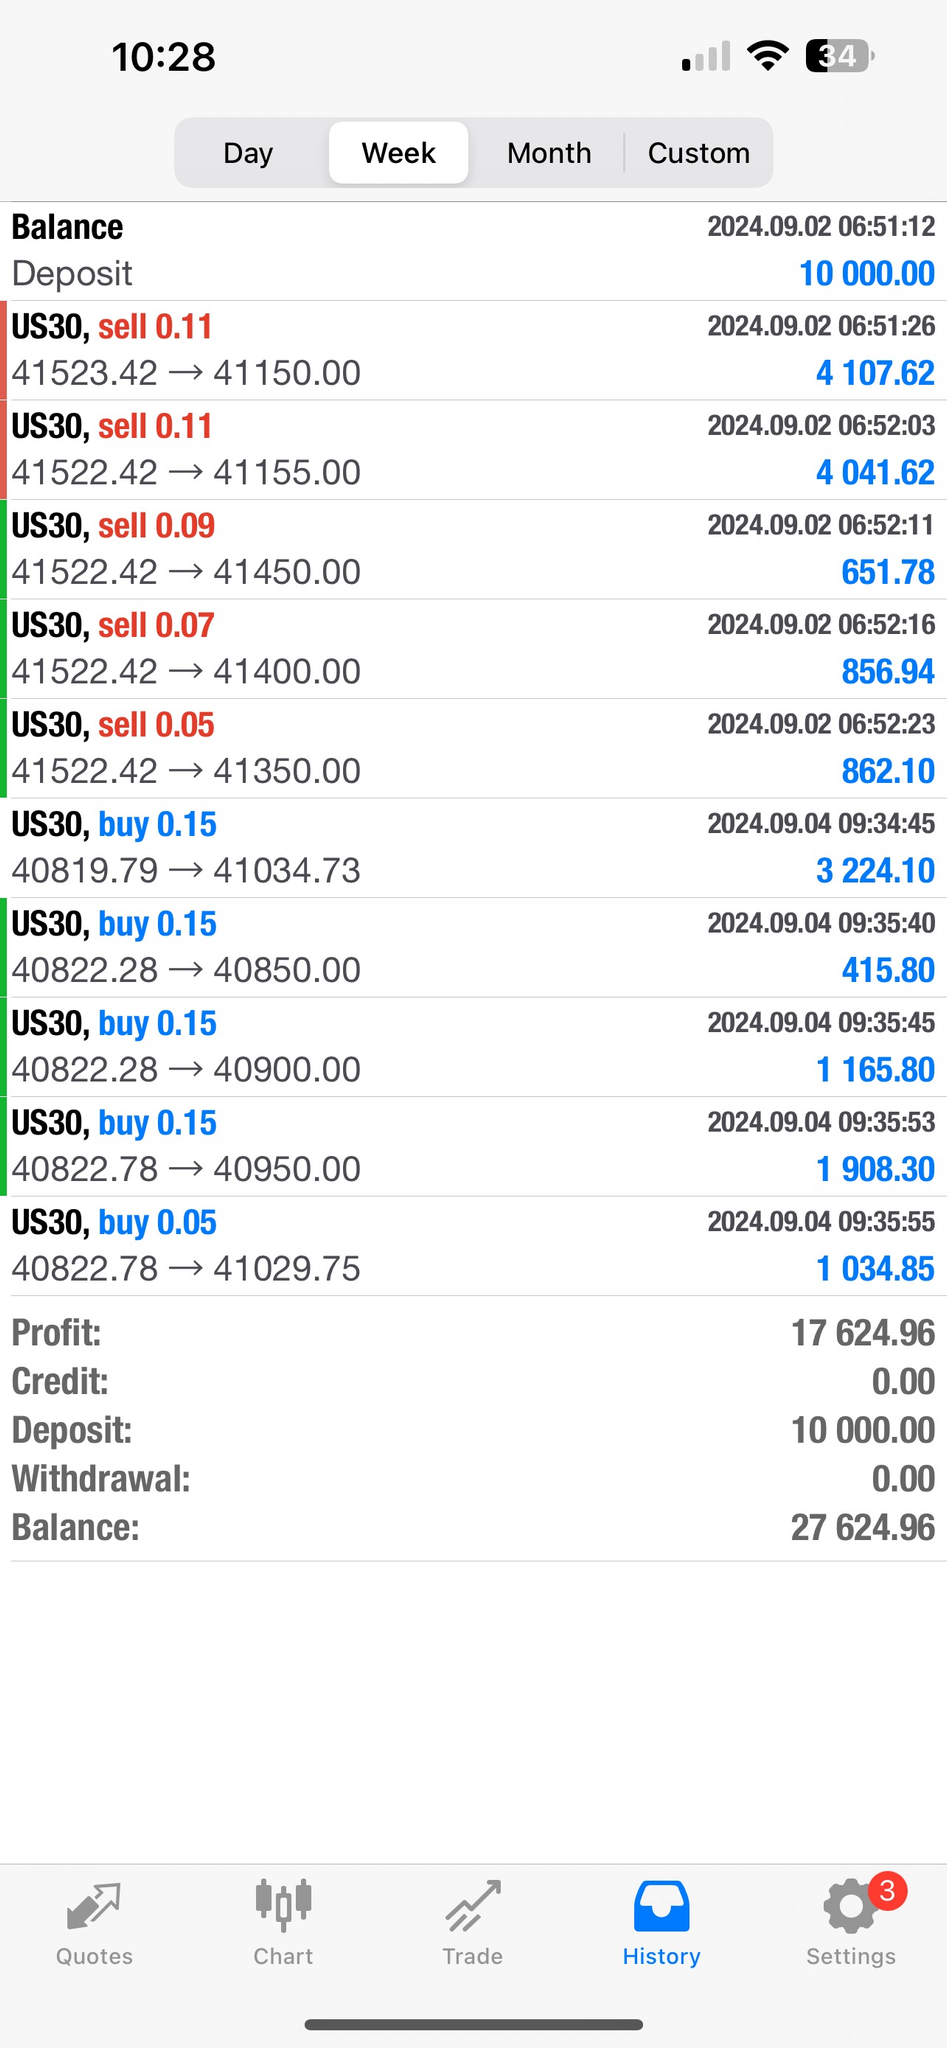The image size is (947, 2048).
Task: Tap the 4 107.62 profit amount
Action: (874, 374)
